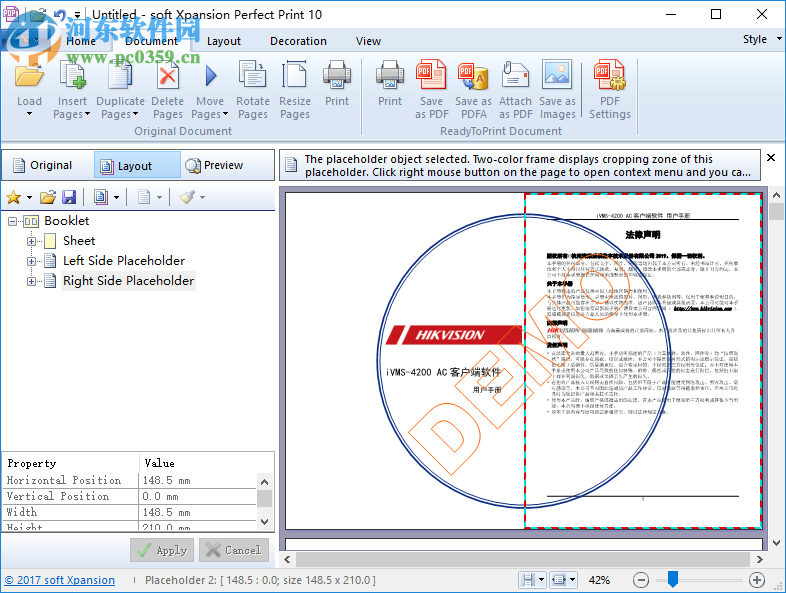Click the blank page icon in panel toolbar
Screen dimensions: 786x593
pyautogui.click(x=144, y=197)
